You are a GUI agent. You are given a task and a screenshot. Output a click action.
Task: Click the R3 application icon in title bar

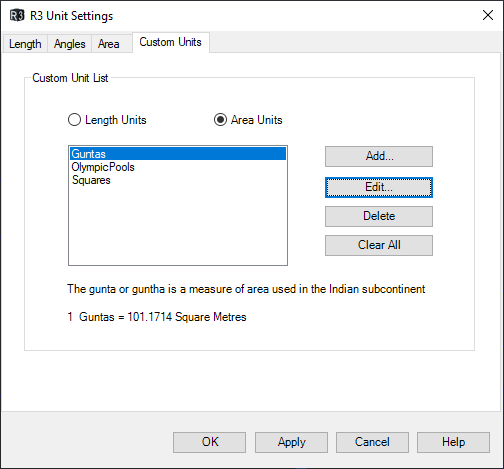coord(17,16)
